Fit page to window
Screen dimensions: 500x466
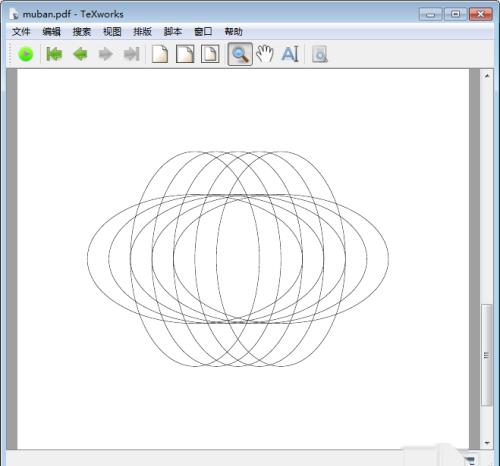click(x=210, y=54)
